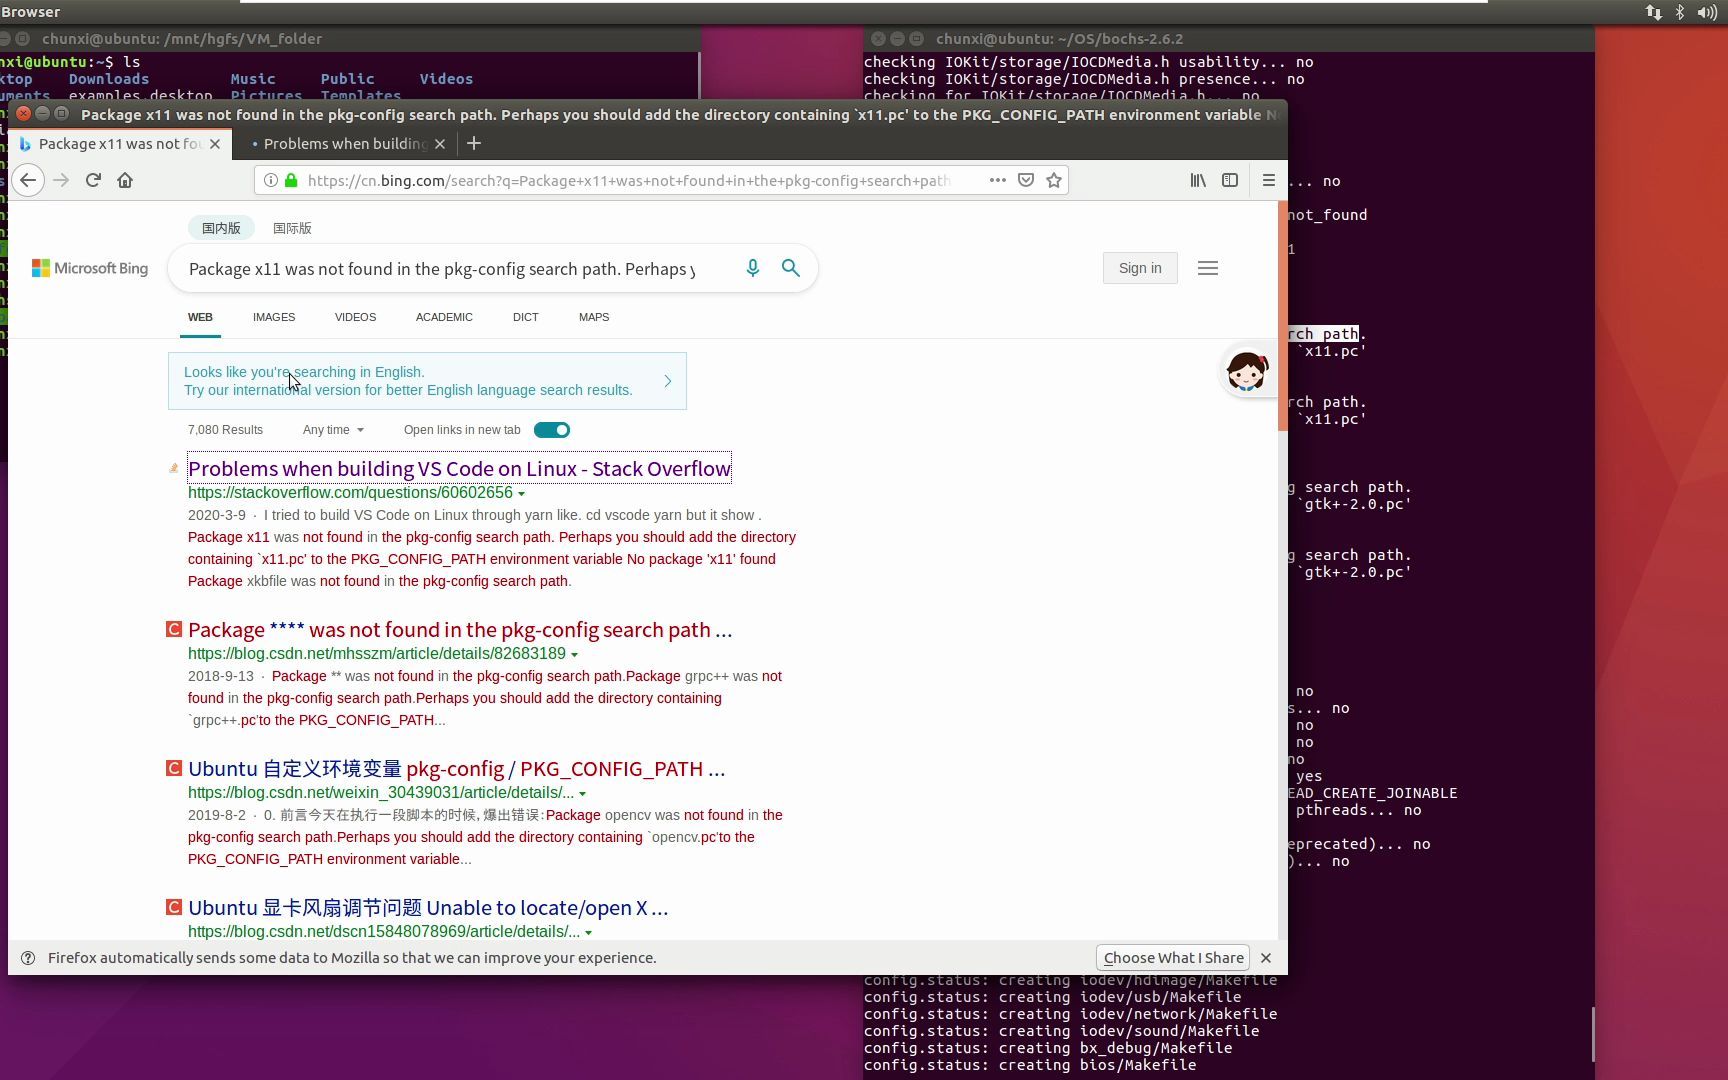1728x1080 pixels.
Task: Open 'Ubuntu 自定义环境变量 pkg-config' result
Action: [x=457, y=769]
